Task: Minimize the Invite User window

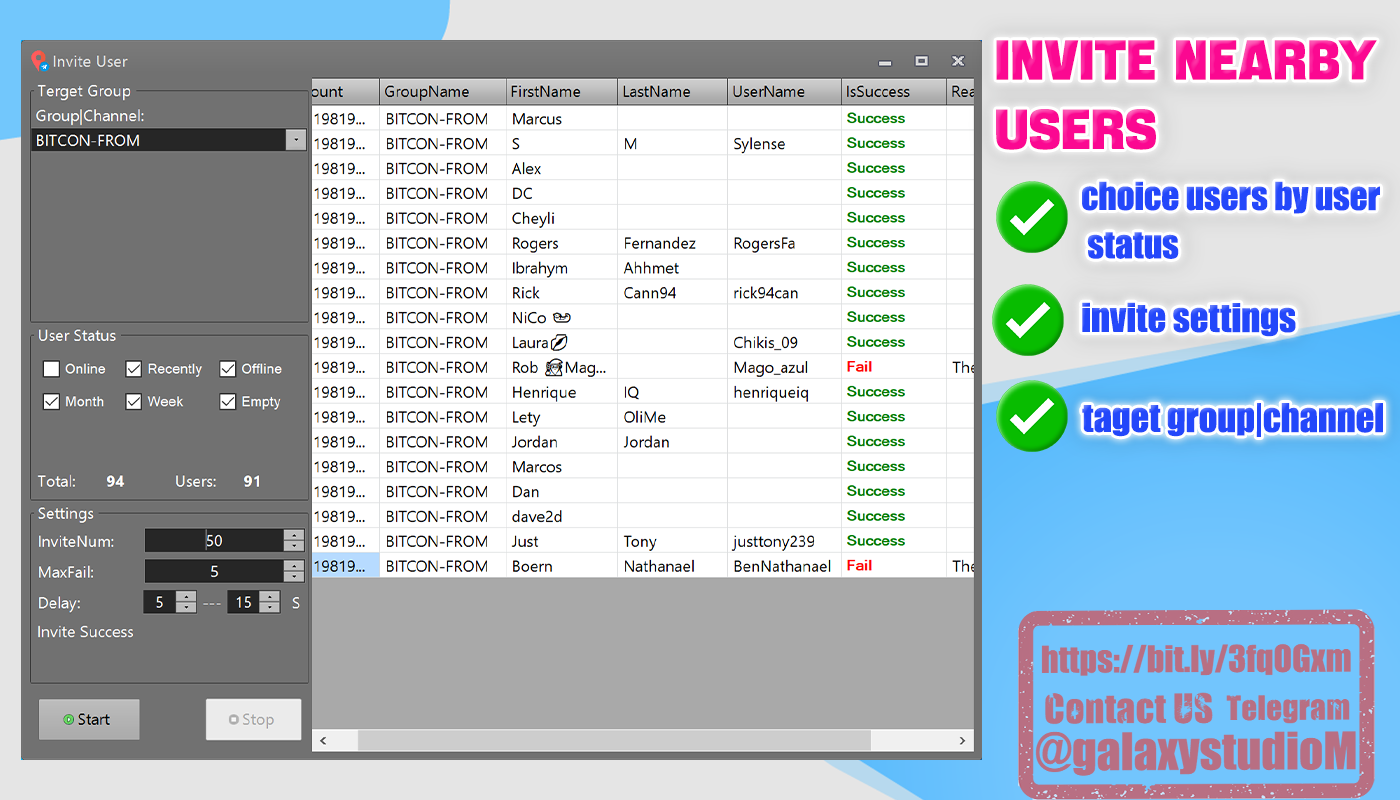Action: tap(884, 61)
